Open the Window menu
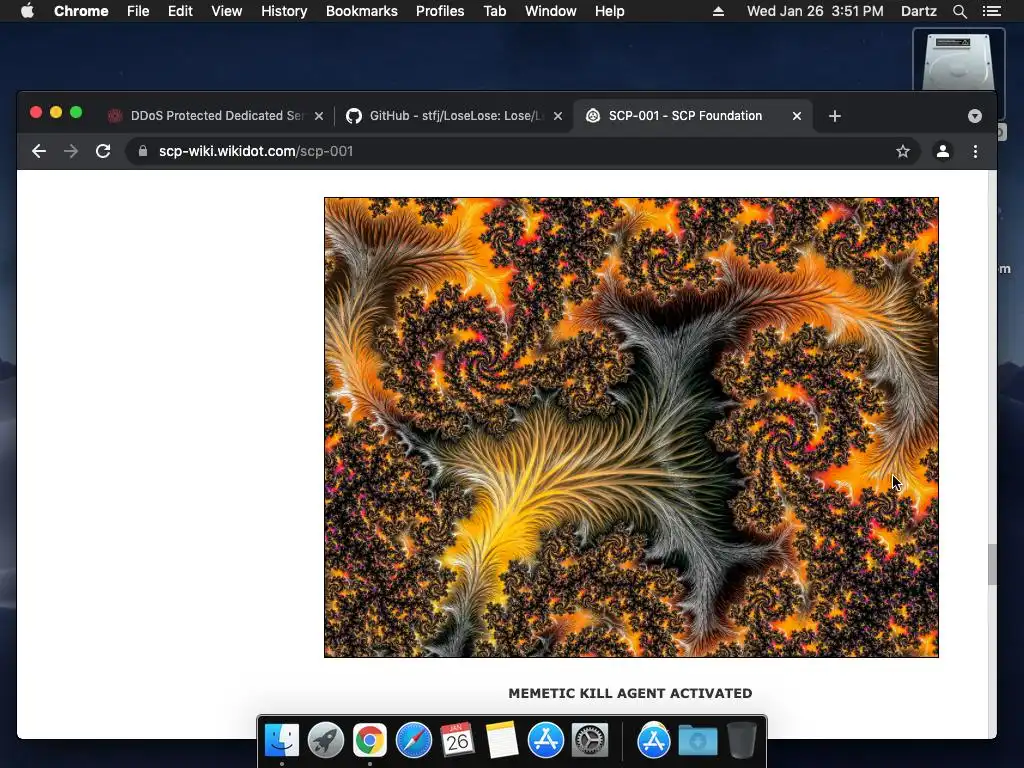Viewport: 1024px width, 768px height. [x=551, y=11]
